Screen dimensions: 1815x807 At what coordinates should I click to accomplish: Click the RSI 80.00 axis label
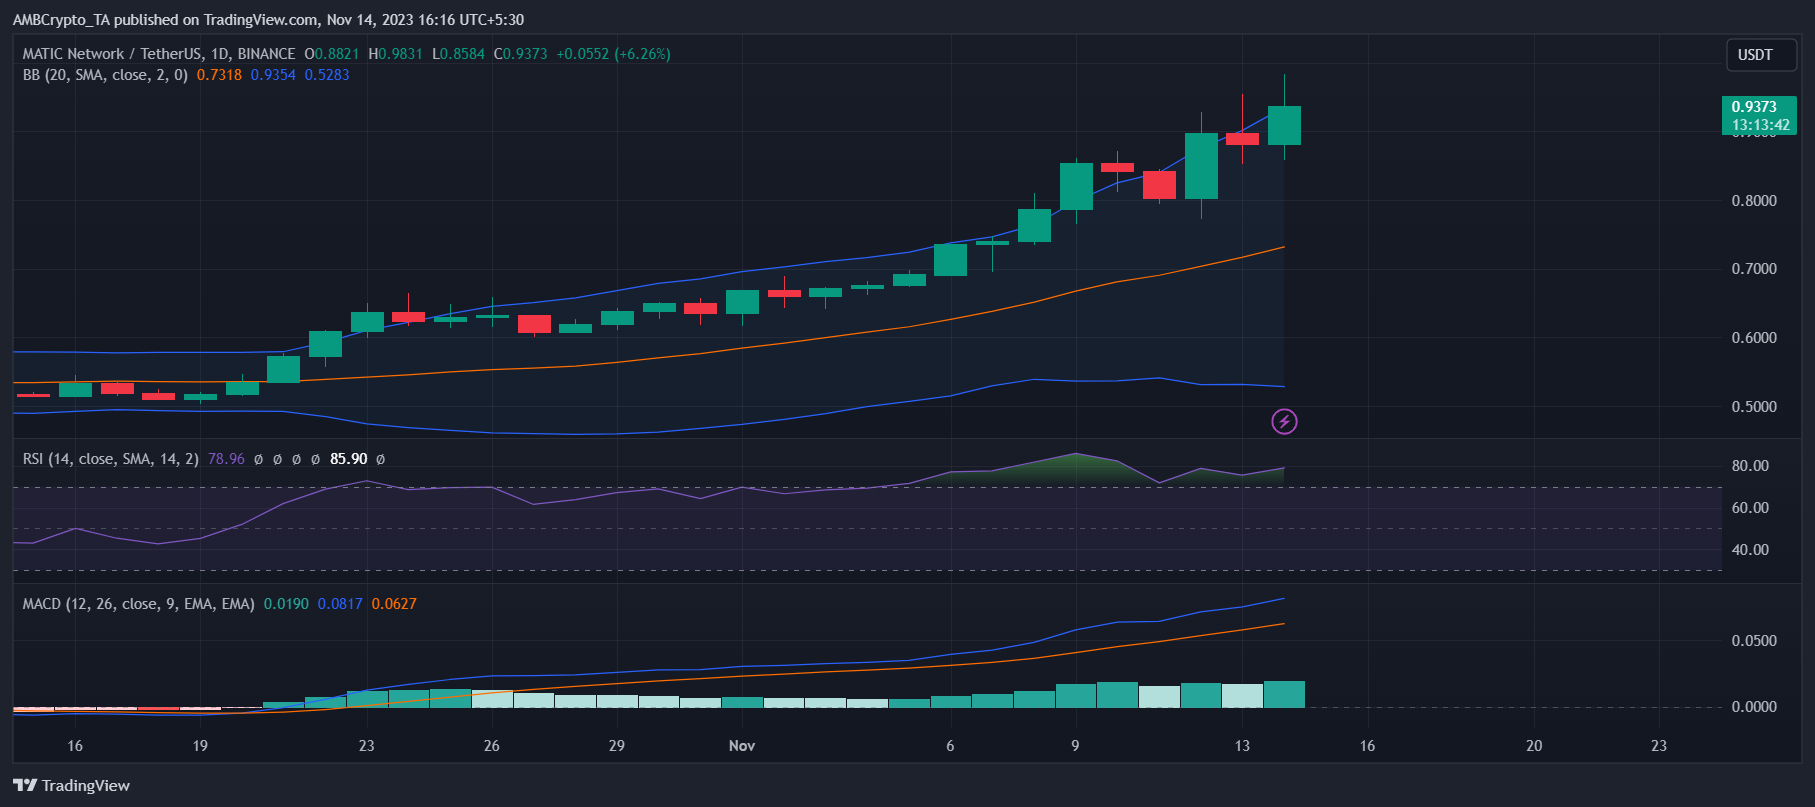click(x=1750, y=466)
